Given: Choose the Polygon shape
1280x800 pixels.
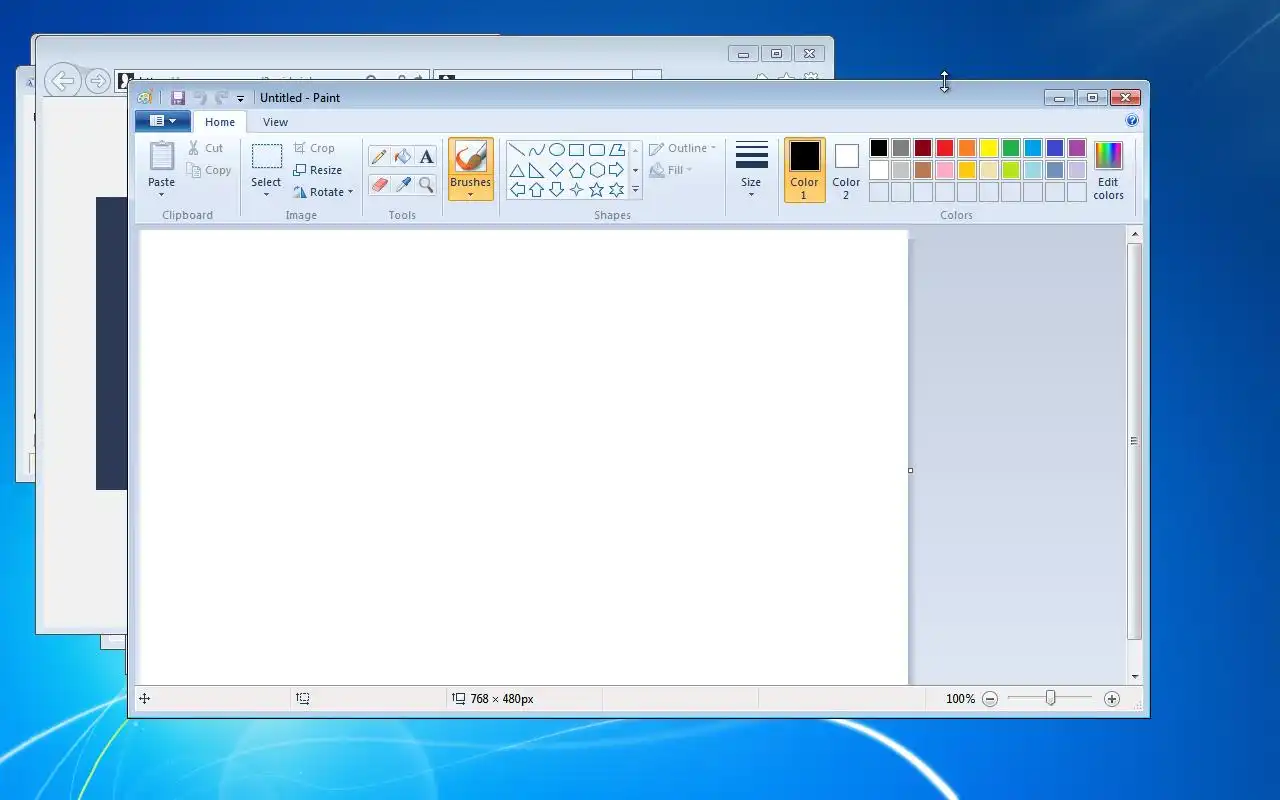Looking at the screenshot, I should pyautogui.click(x=617, y=150).
